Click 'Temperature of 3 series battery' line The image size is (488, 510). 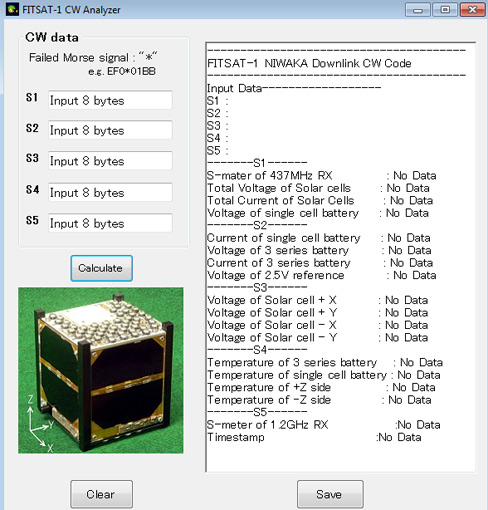click(325, 363)
